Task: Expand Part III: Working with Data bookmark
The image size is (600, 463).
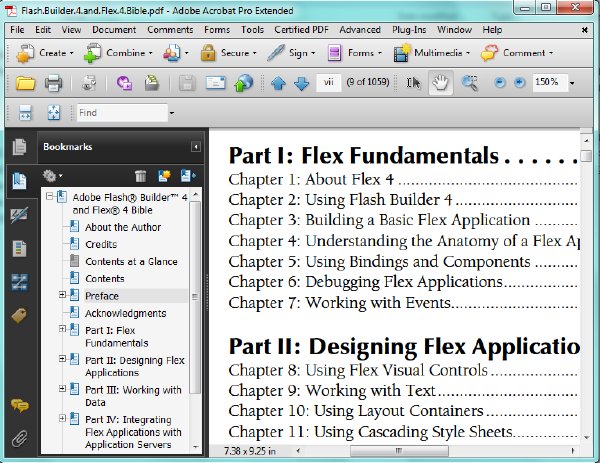Action: click(x=62, y=388)
